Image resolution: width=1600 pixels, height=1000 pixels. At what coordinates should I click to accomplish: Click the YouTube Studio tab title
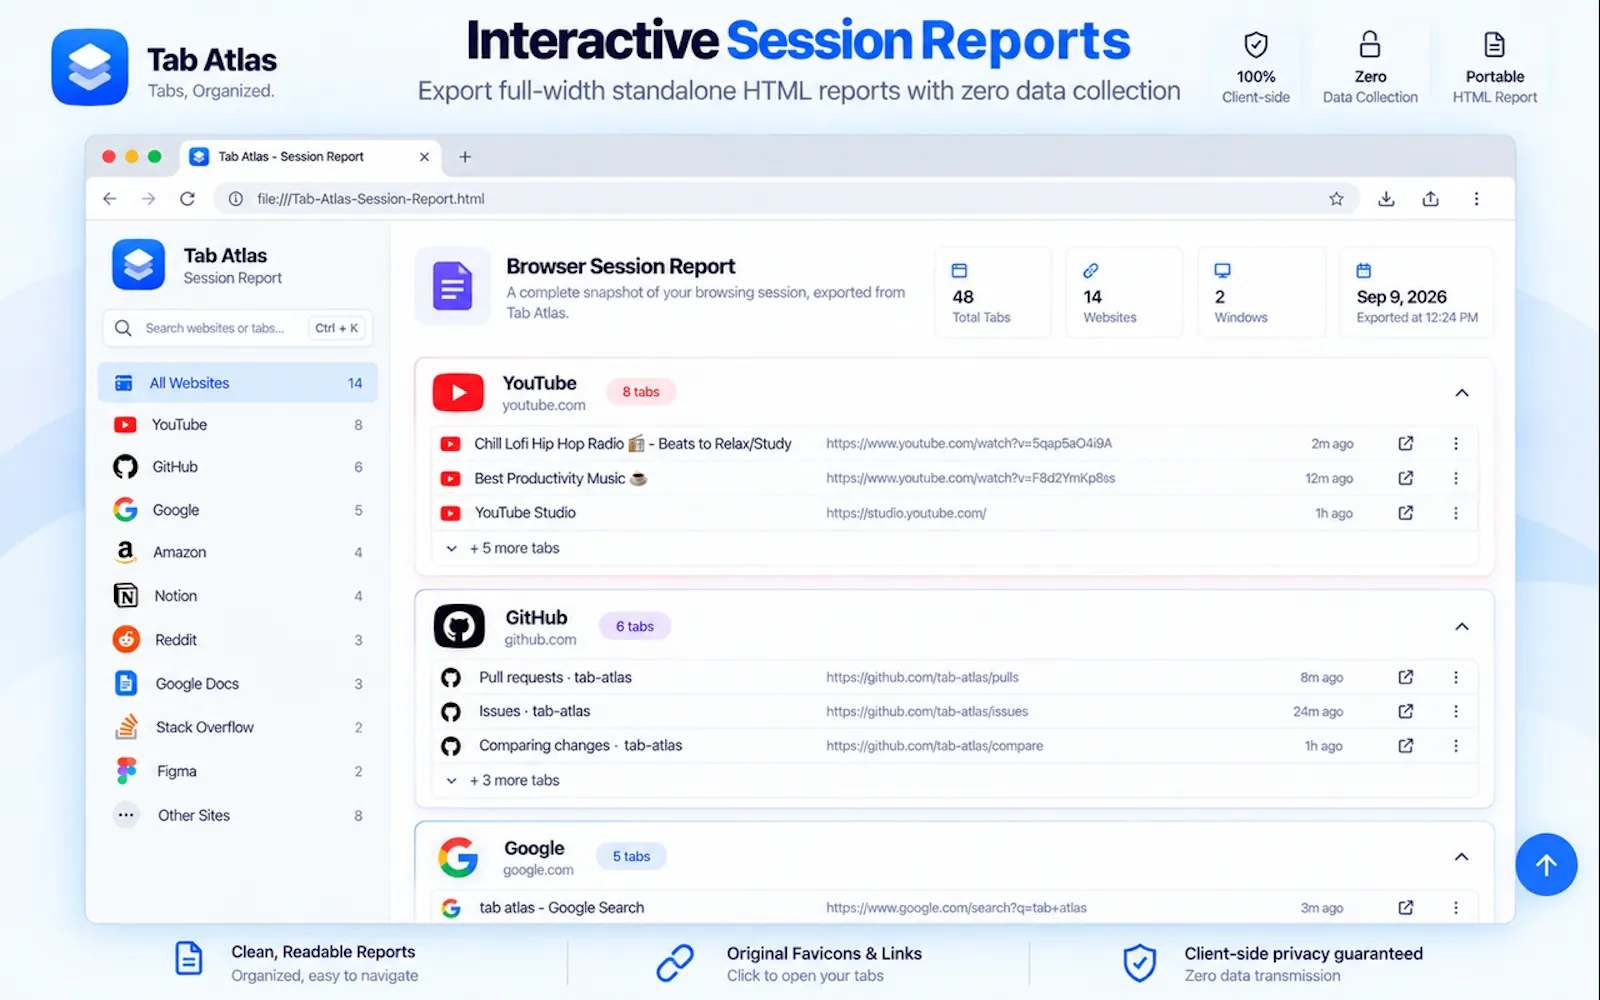pyautogui.click(x=525, y=513)
